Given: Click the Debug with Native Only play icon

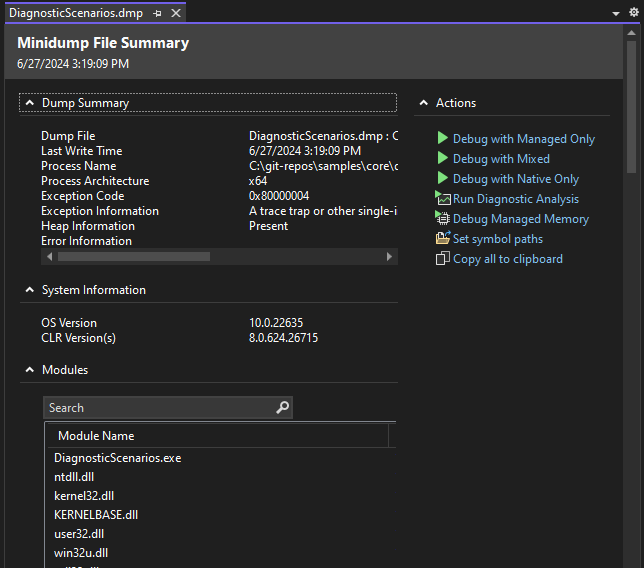Looking at the screenshot, I should point(443,179).
